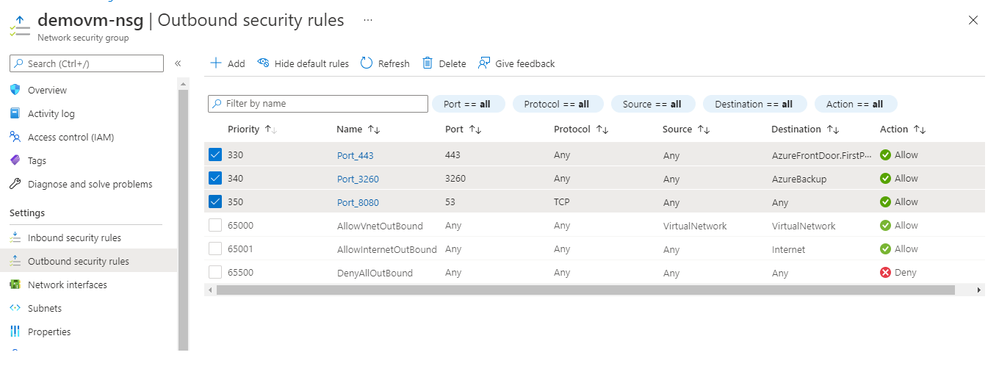
Task: Uncheck the checkbox for Port_3260 rule
Action: point(215,178)
